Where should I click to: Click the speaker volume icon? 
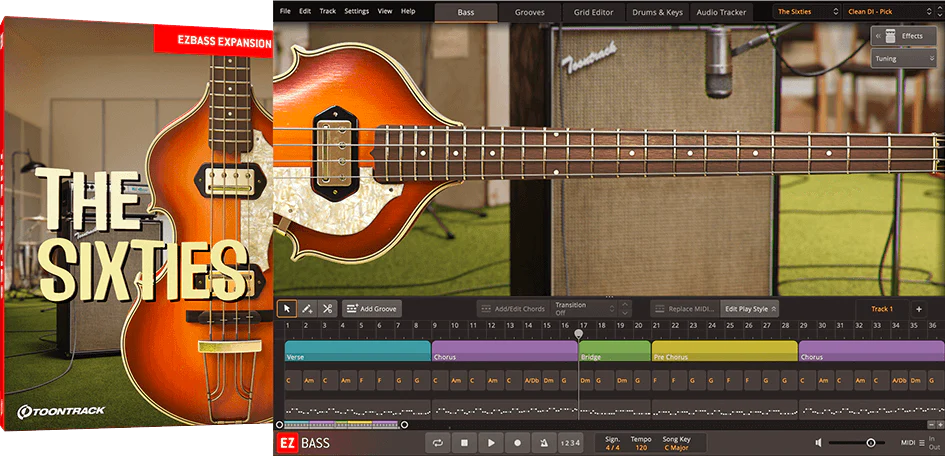coord(818,442)
